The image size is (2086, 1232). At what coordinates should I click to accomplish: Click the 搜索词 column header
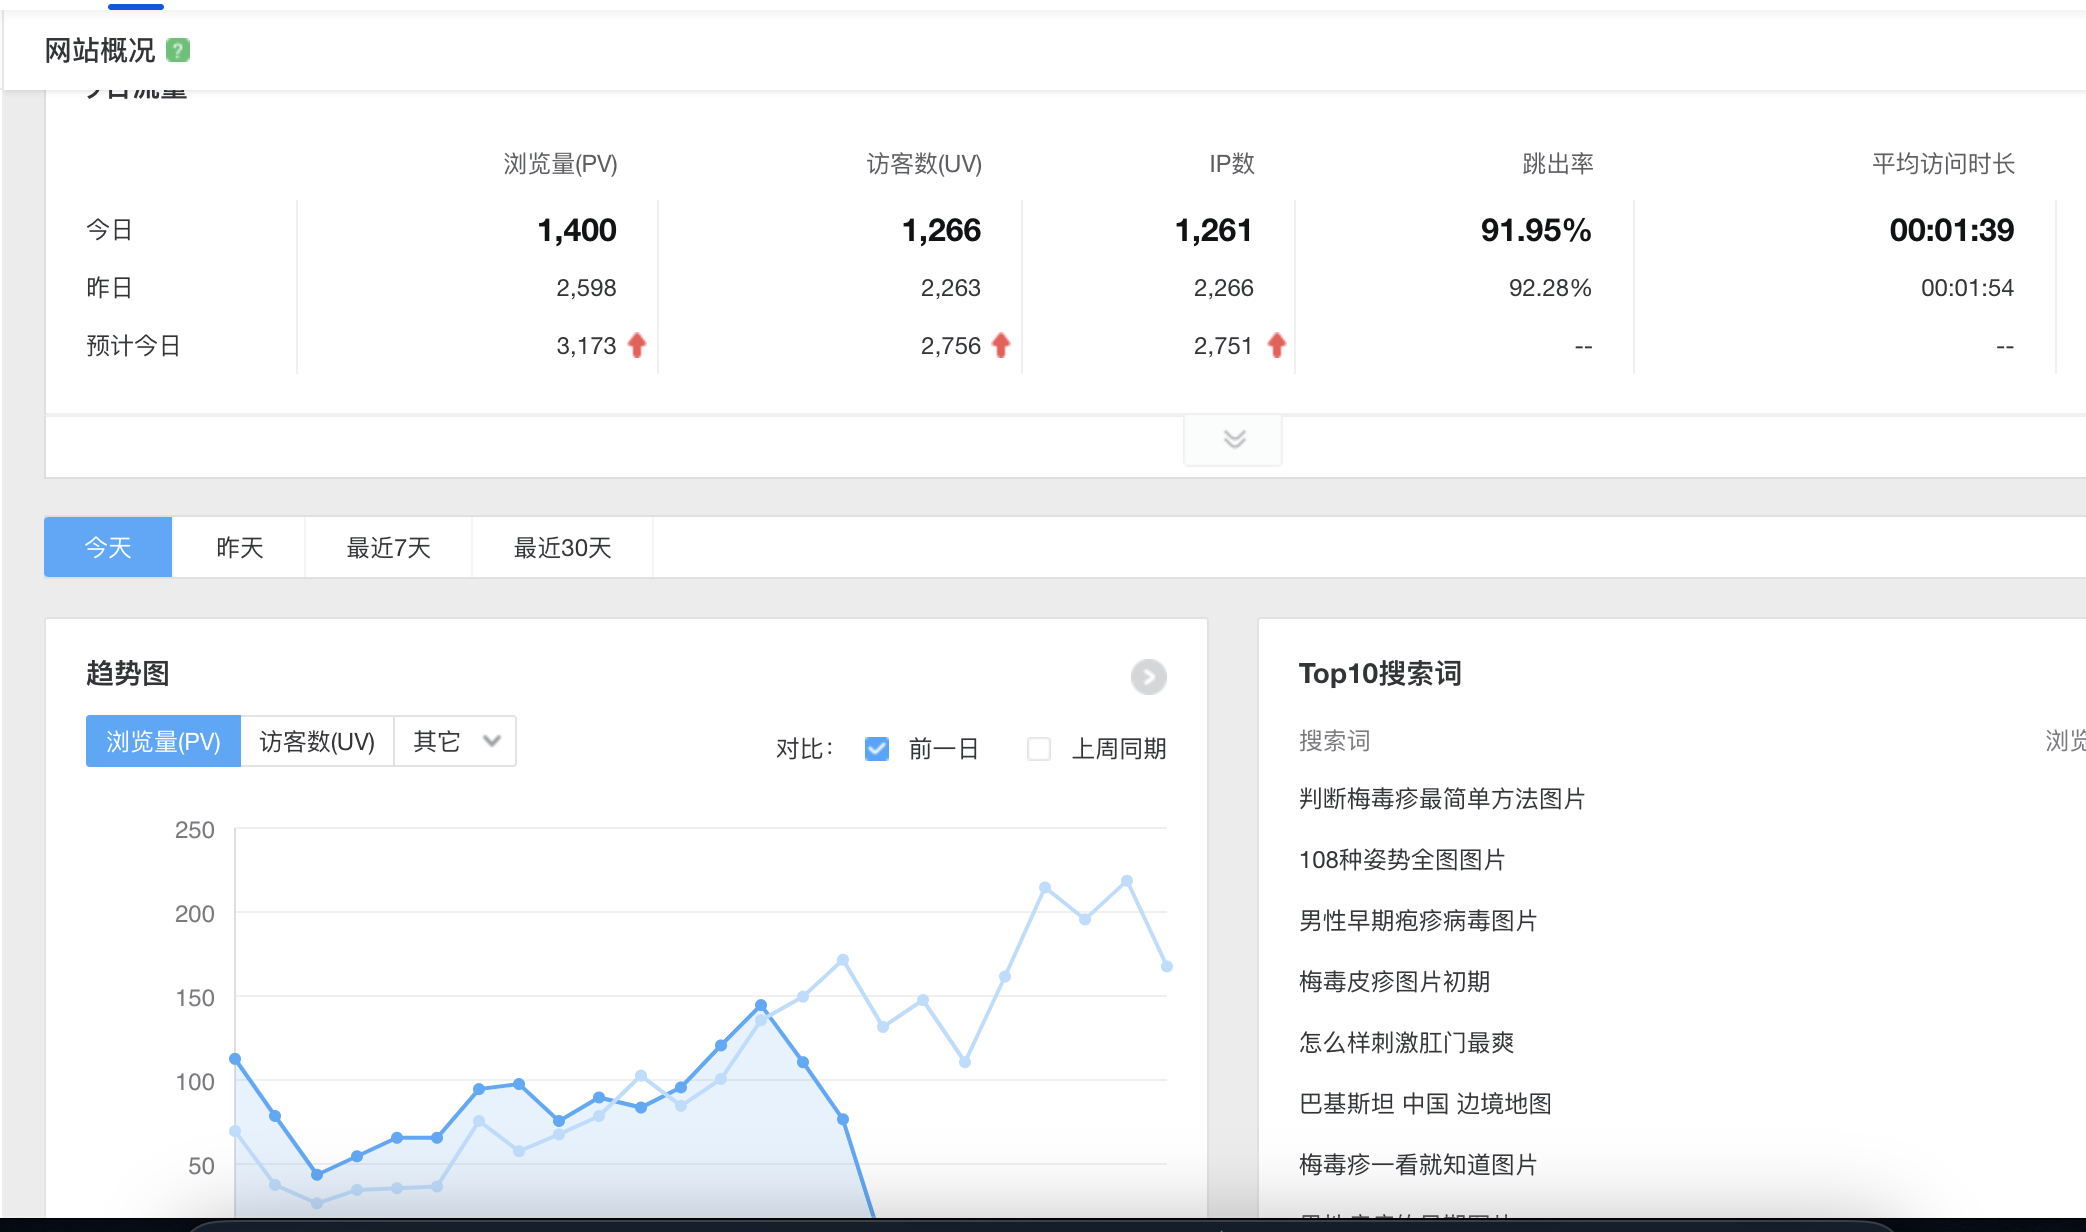tap(1334, 741)
